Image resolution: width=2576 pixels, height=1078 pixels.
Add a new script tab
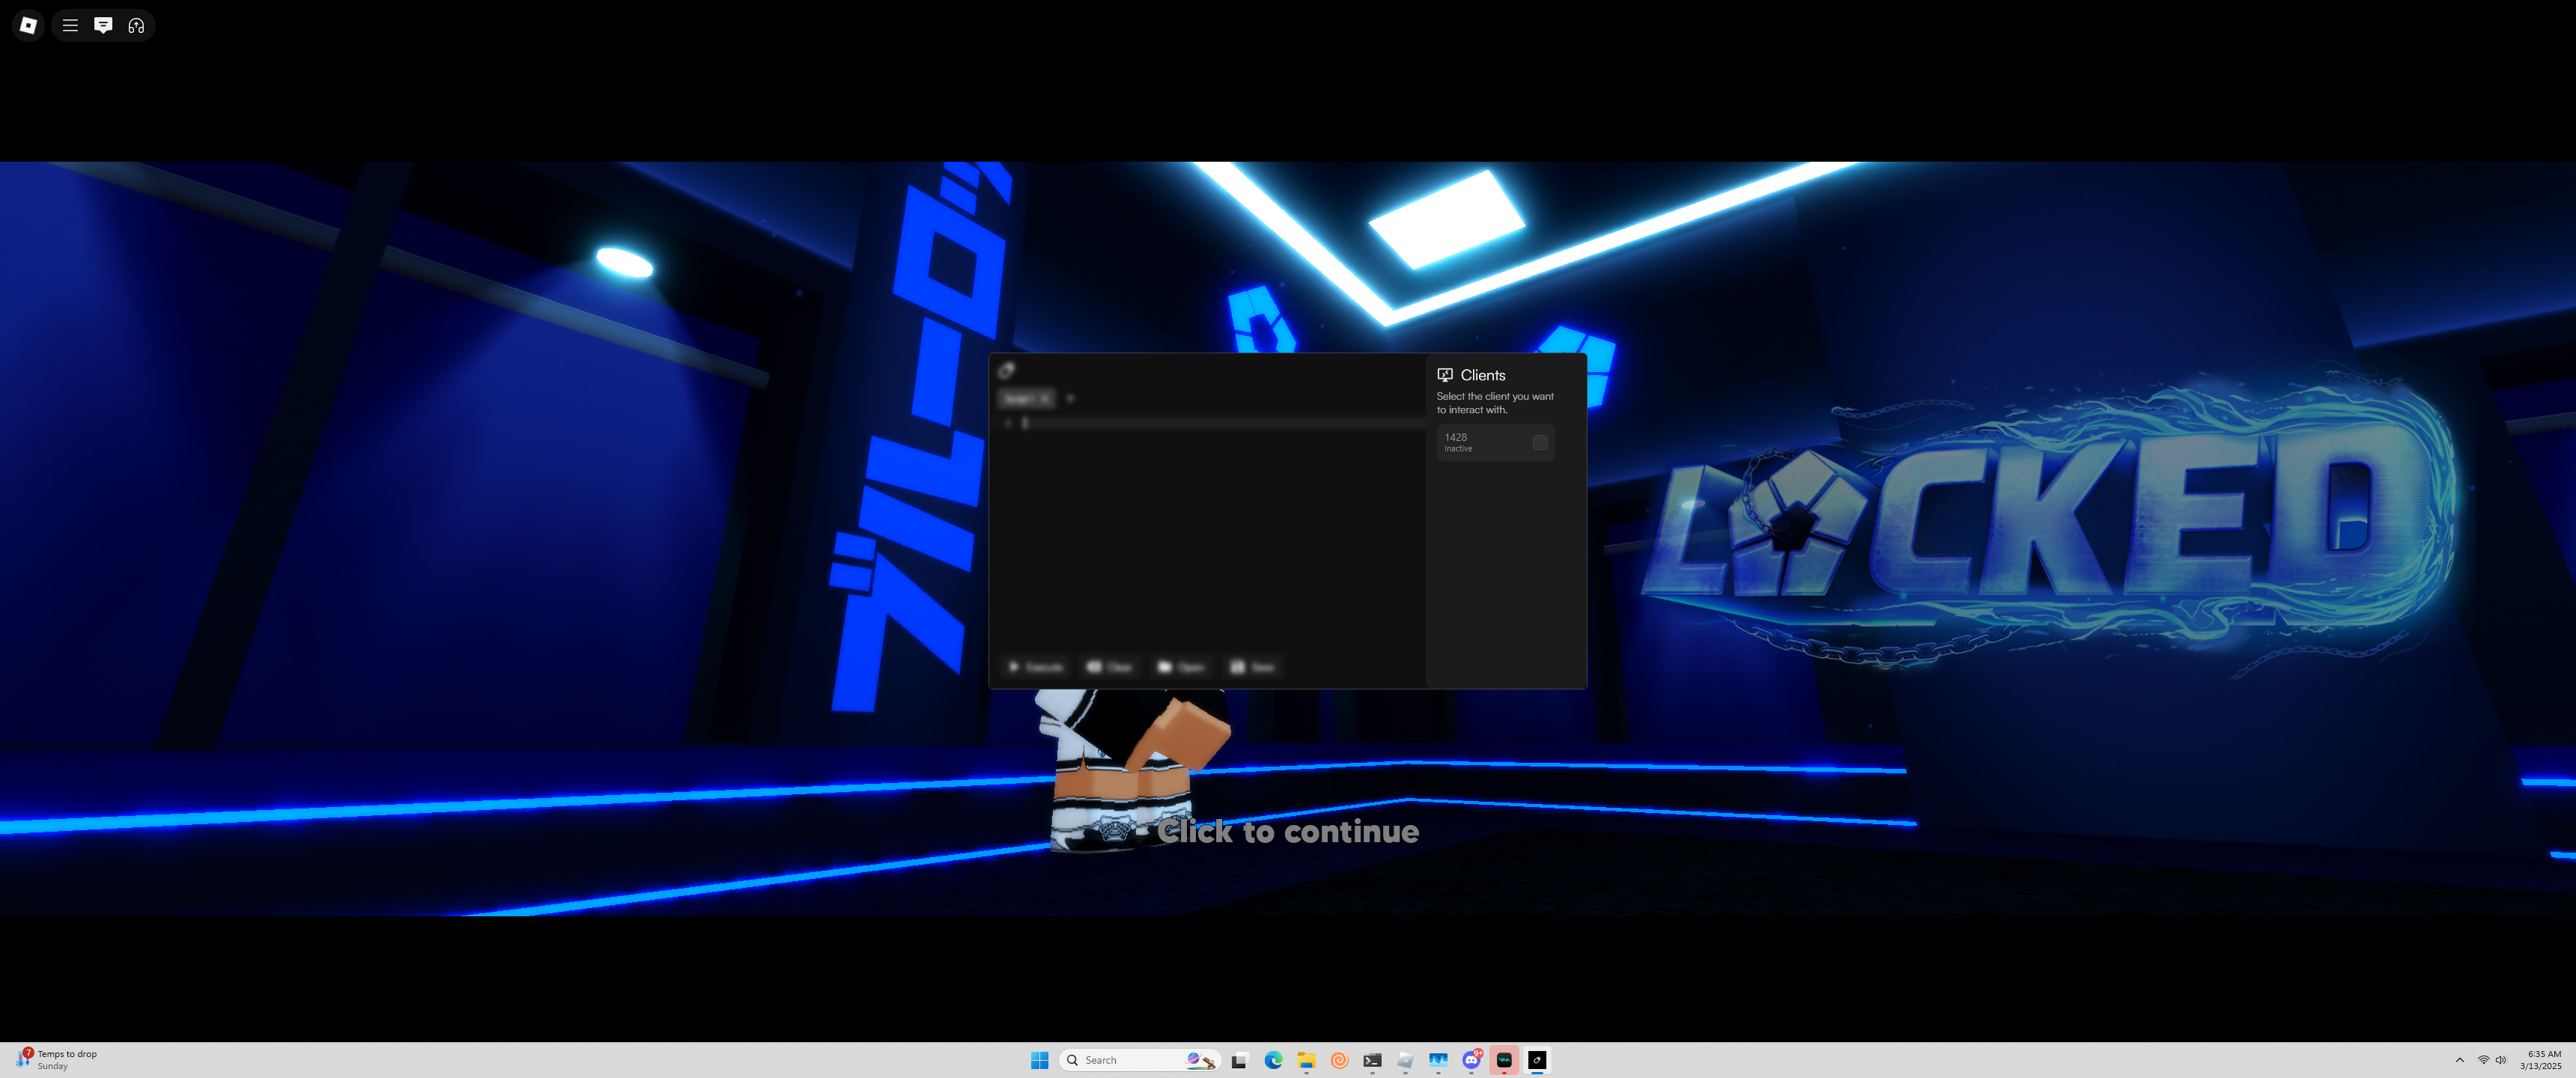point(1070,398)
